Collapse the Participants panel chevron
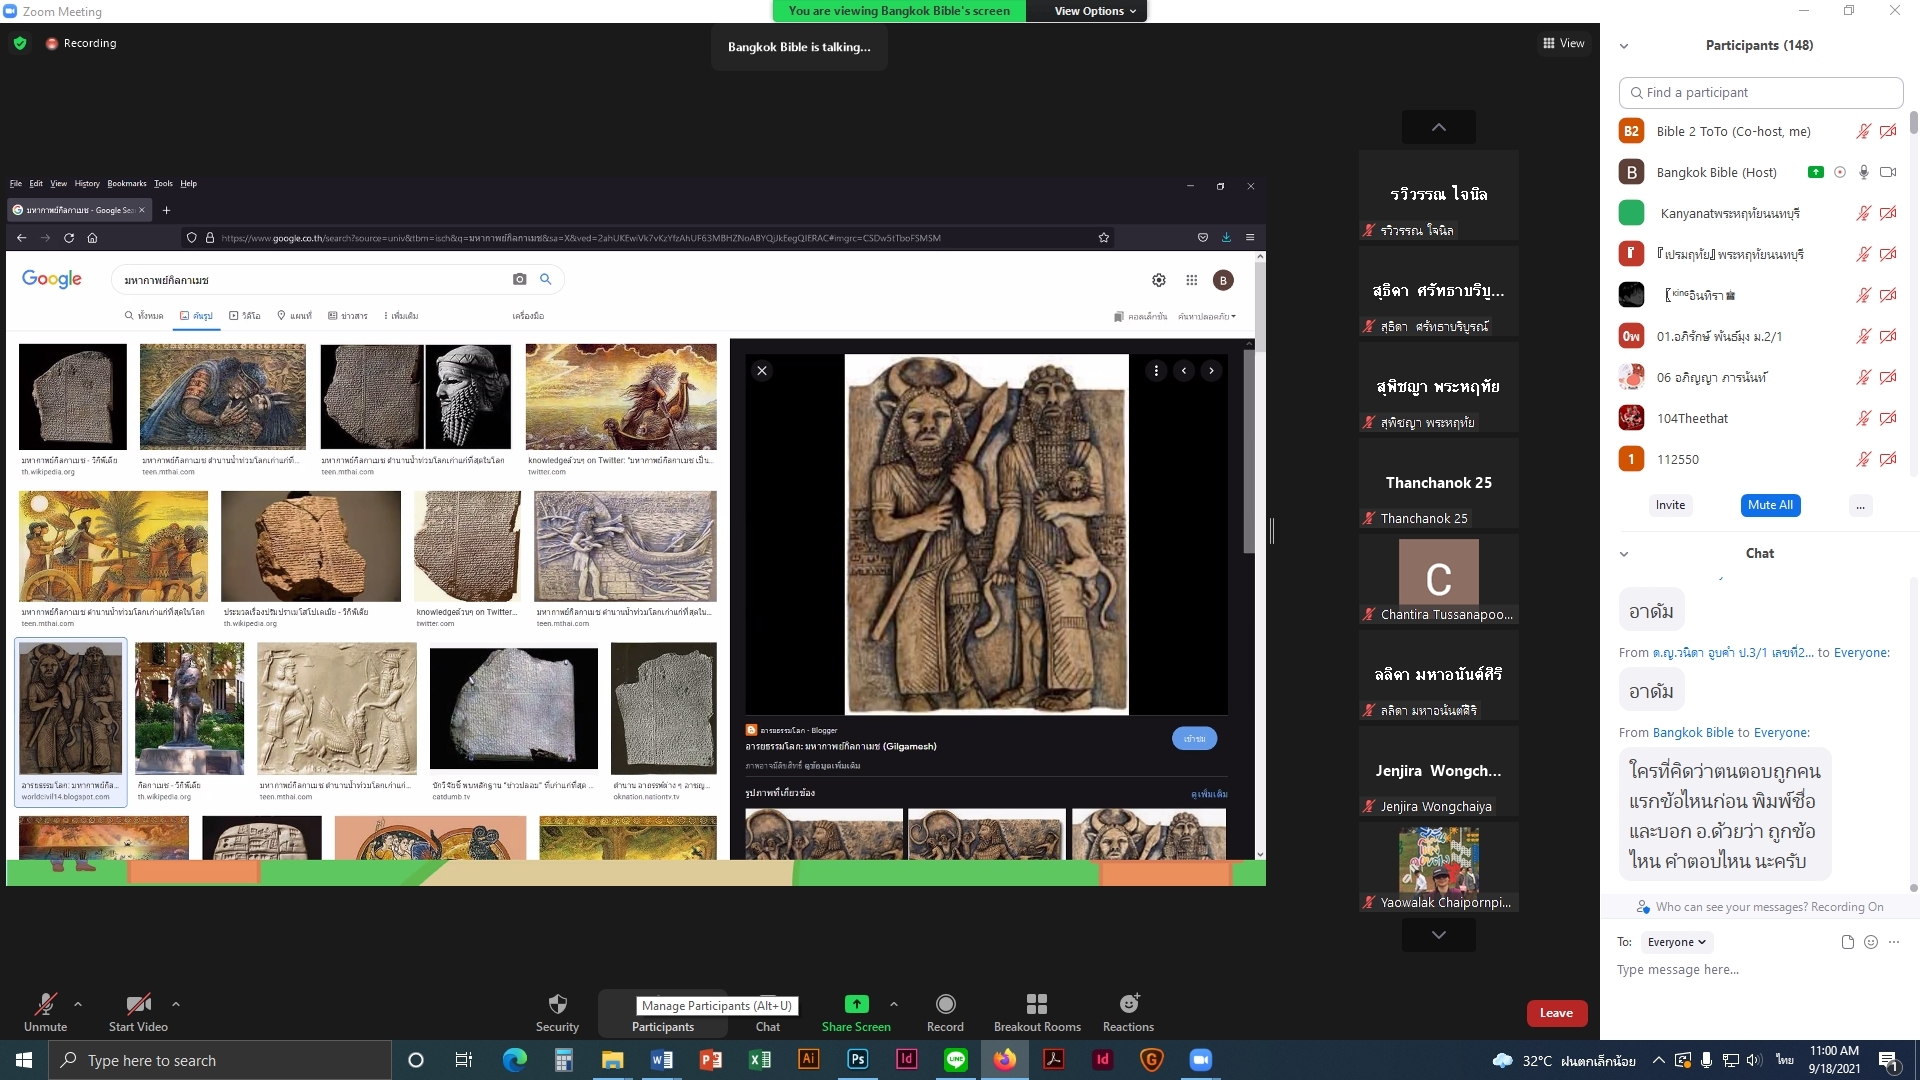Viewport: 1920px width, 1080px height. coord(1624,46)
